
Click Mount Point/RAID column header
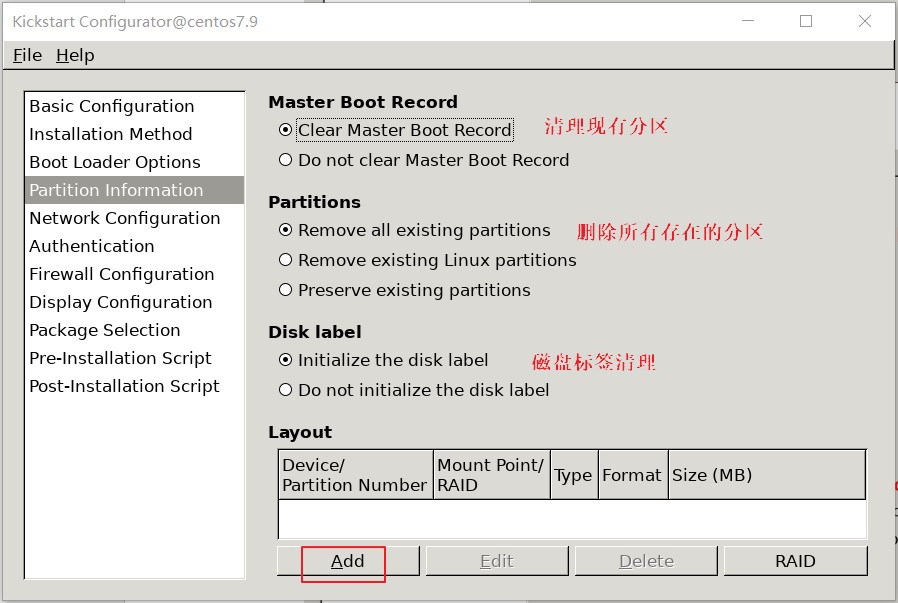coord(492,475)
